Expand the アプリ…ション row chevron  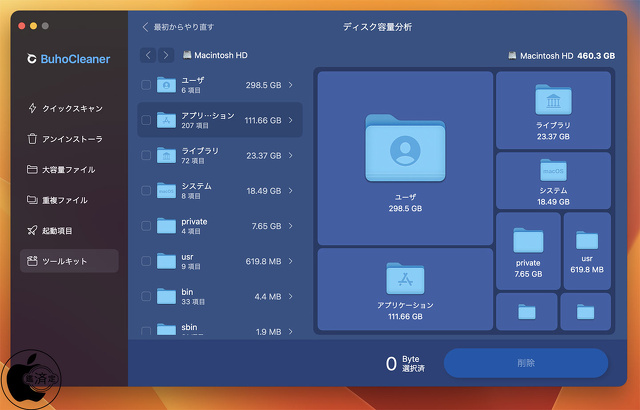pos(291,120)
